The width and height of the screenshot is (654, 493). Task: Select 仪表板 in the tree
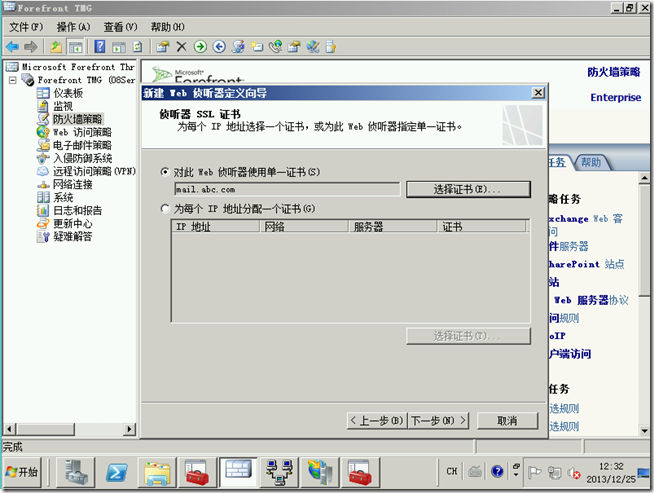(68, 93)
